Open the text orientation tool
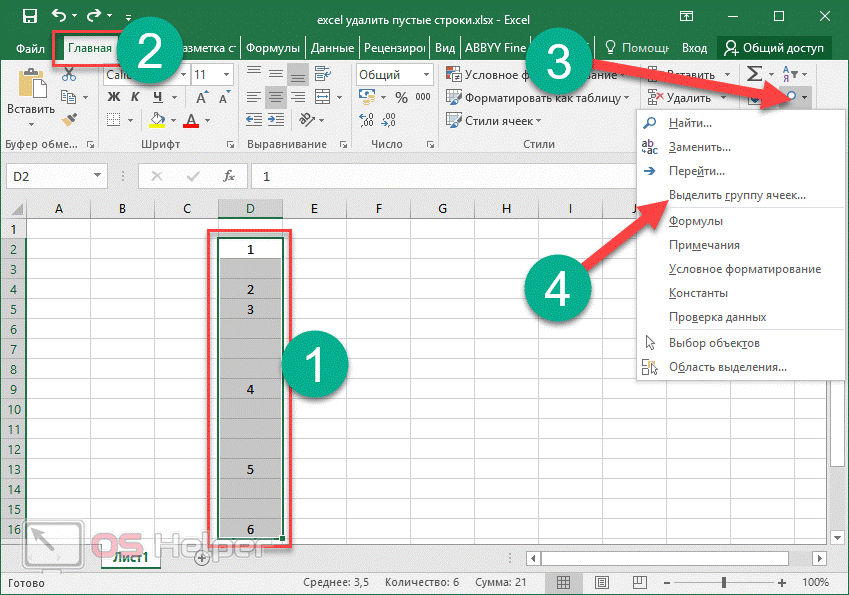849x595 pixels. click(x=307, y=120)
